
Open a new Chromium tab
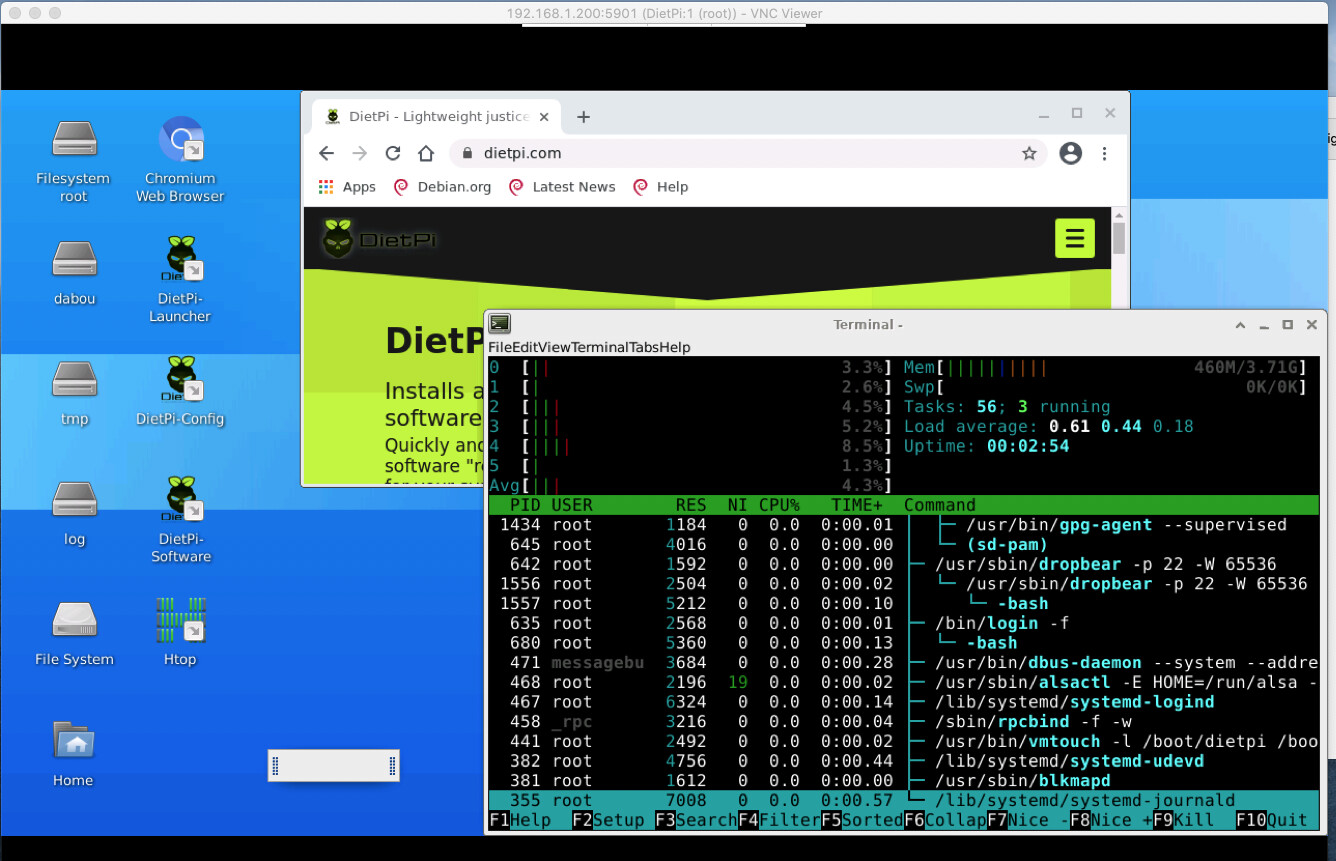(x=584, y=117)
